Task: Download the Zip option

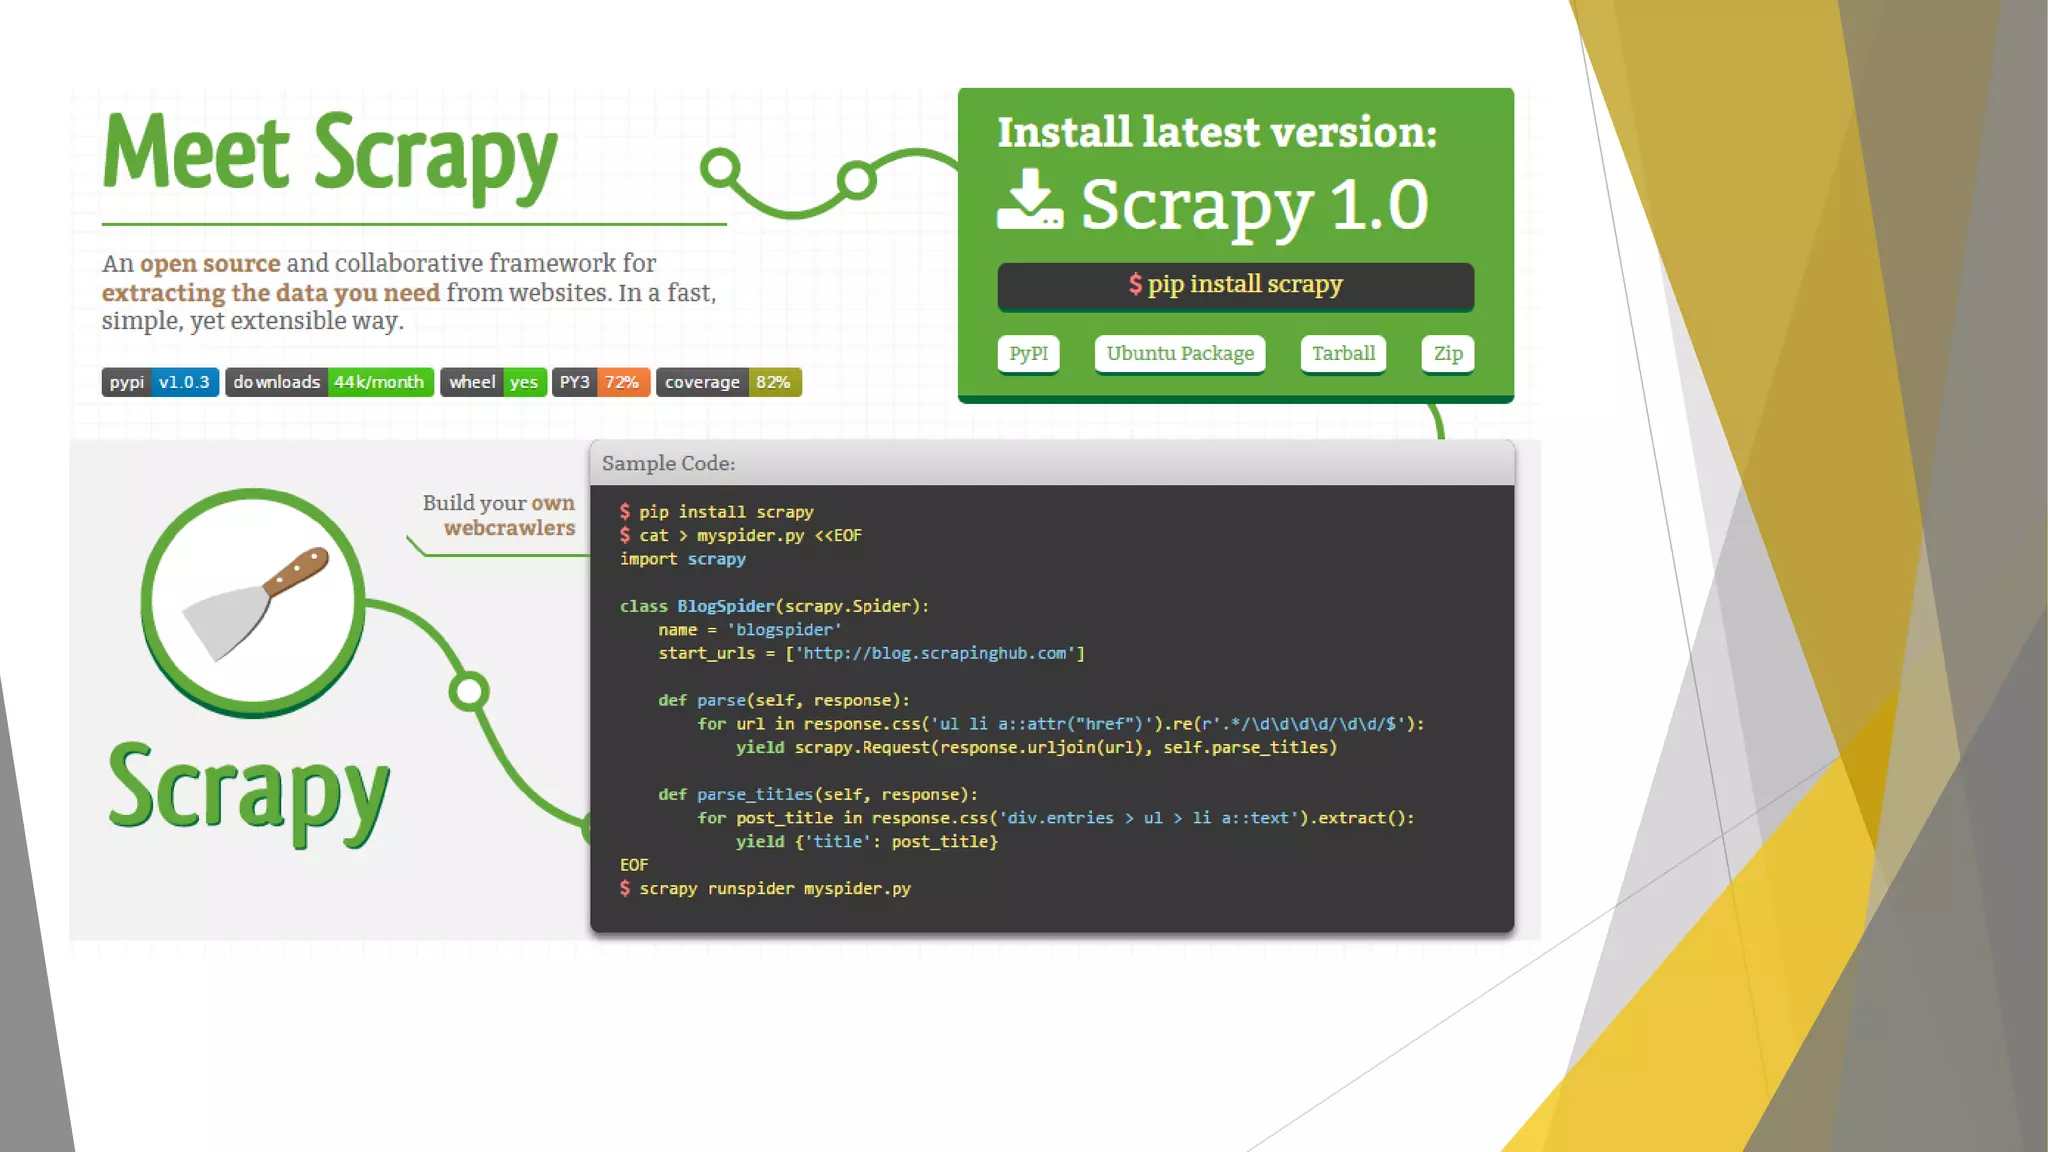Action: 1447,354
